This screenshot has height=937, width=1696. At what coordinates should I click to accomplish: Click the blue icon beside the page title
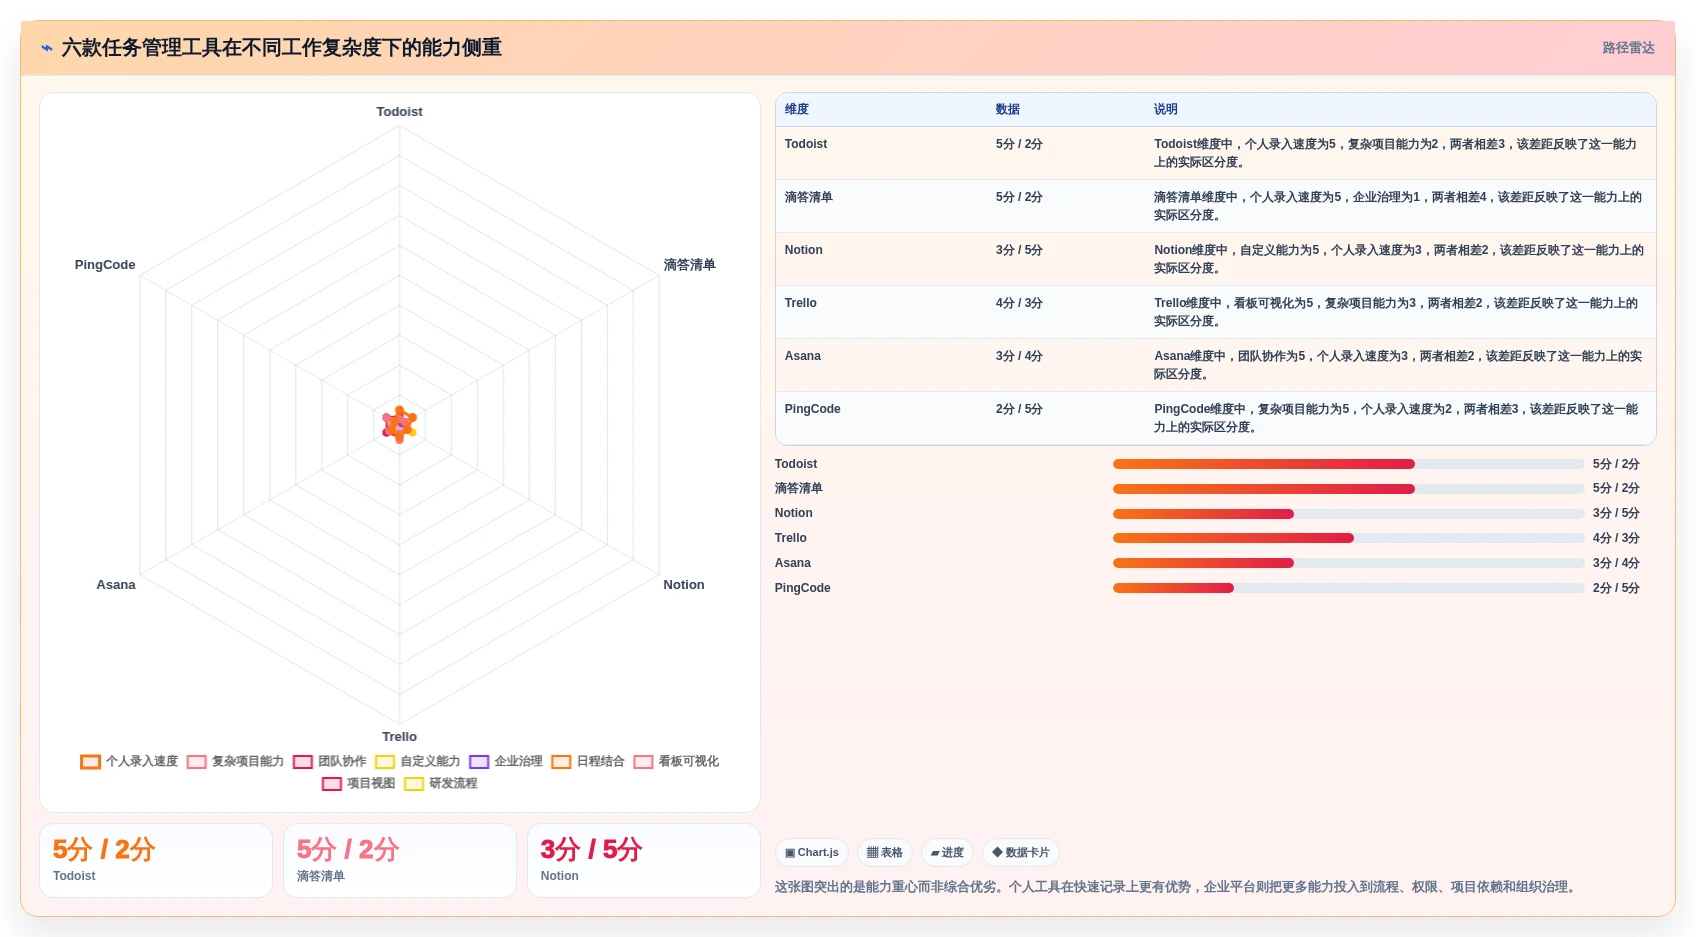point(47,48)
